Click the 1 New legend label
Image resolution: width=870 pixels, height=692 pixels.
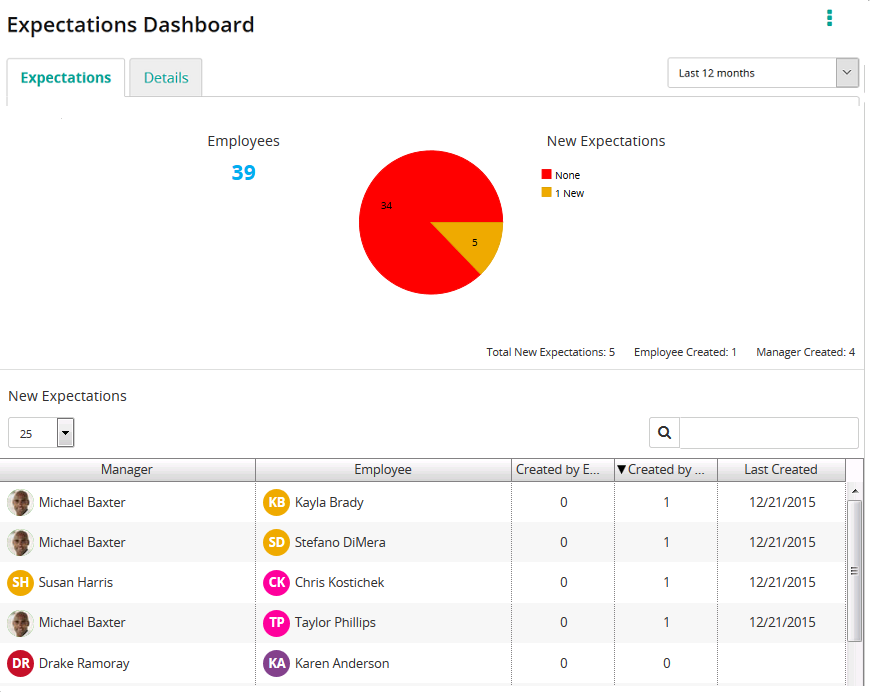[570, 193]
